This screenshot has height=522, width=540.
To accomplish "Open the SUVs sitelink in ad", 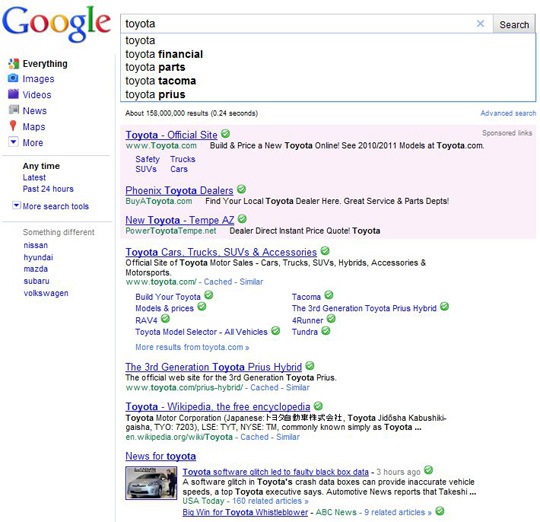I will [146, 169].
